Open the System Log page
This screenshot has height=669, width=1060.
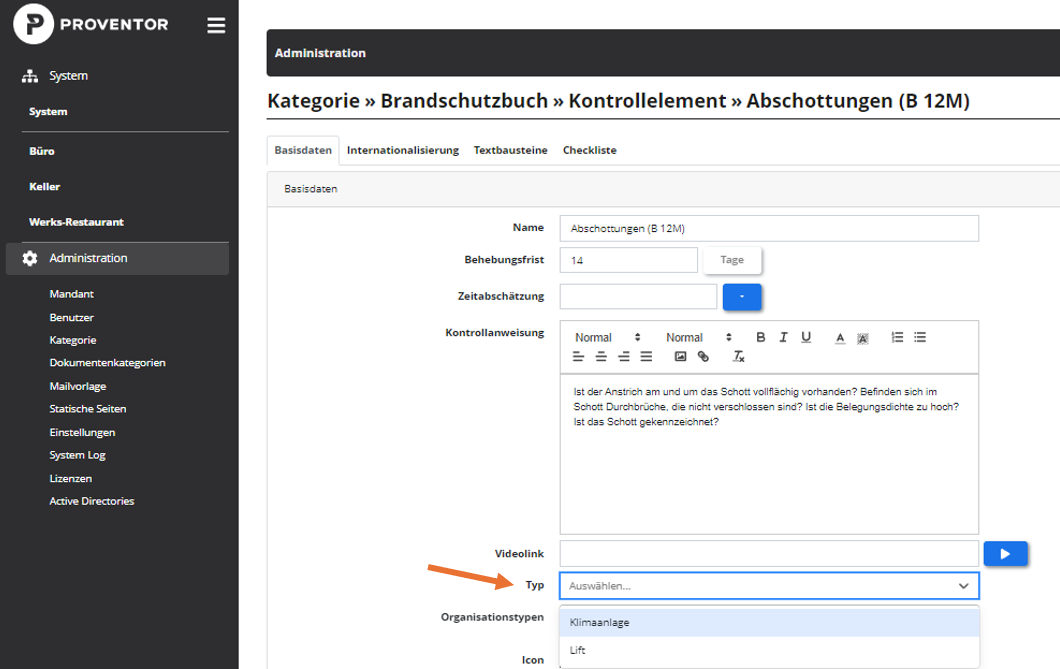[x=78, y=455]
